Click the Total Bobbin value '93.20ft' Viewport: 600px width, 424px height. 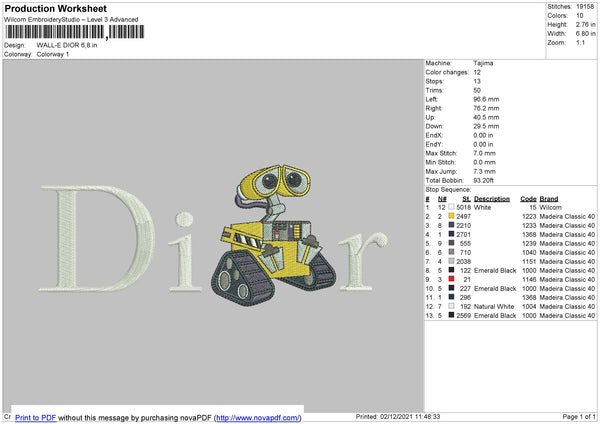click(484, 180)
